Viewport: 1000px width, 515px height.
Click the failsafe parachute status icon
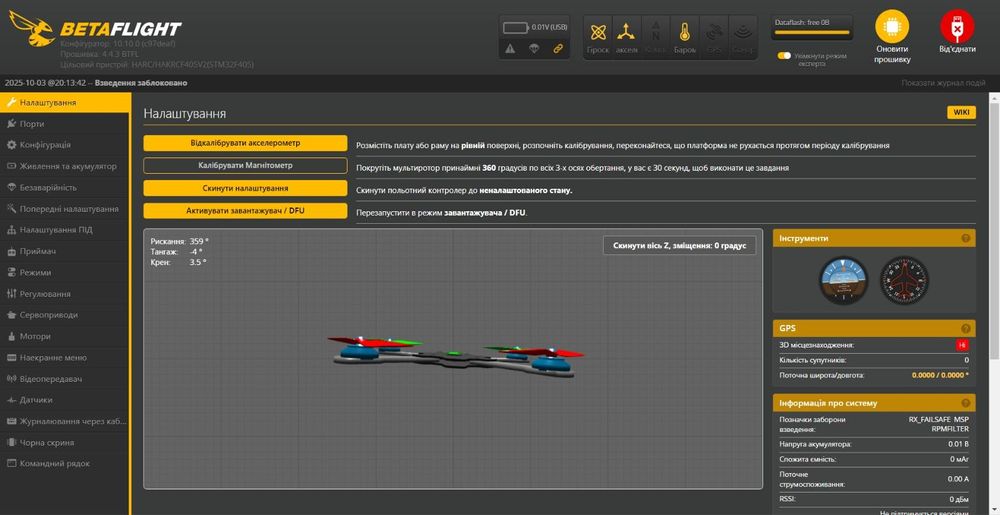click(x=534, y=48)
